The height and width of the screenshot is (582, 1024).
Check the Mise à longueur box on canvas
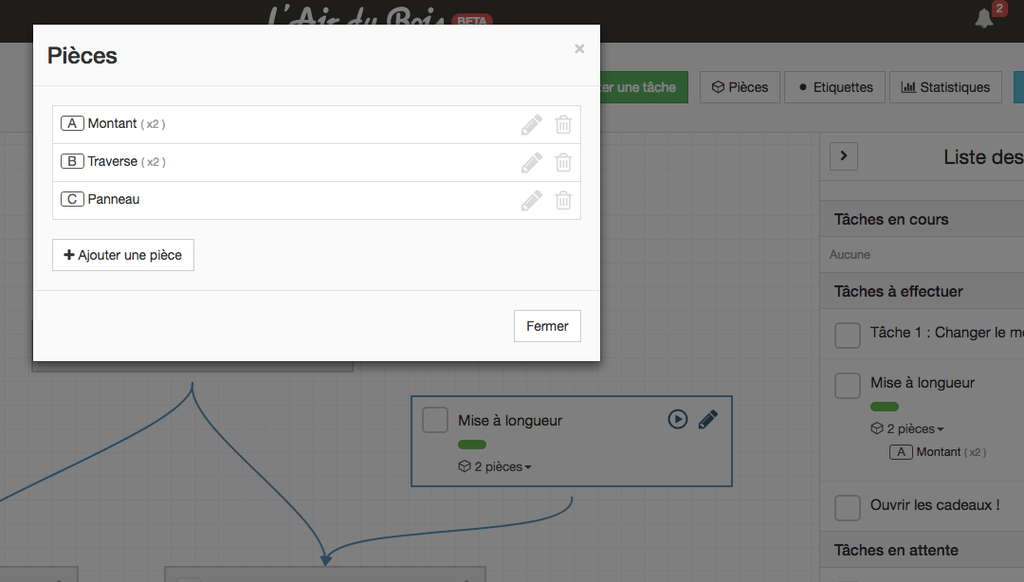click(435, 420)
